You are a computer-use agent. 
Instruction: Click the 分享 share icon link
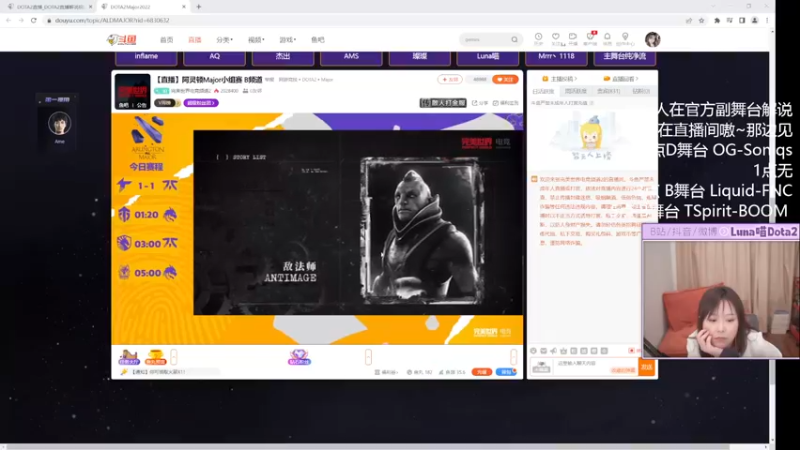480,103
